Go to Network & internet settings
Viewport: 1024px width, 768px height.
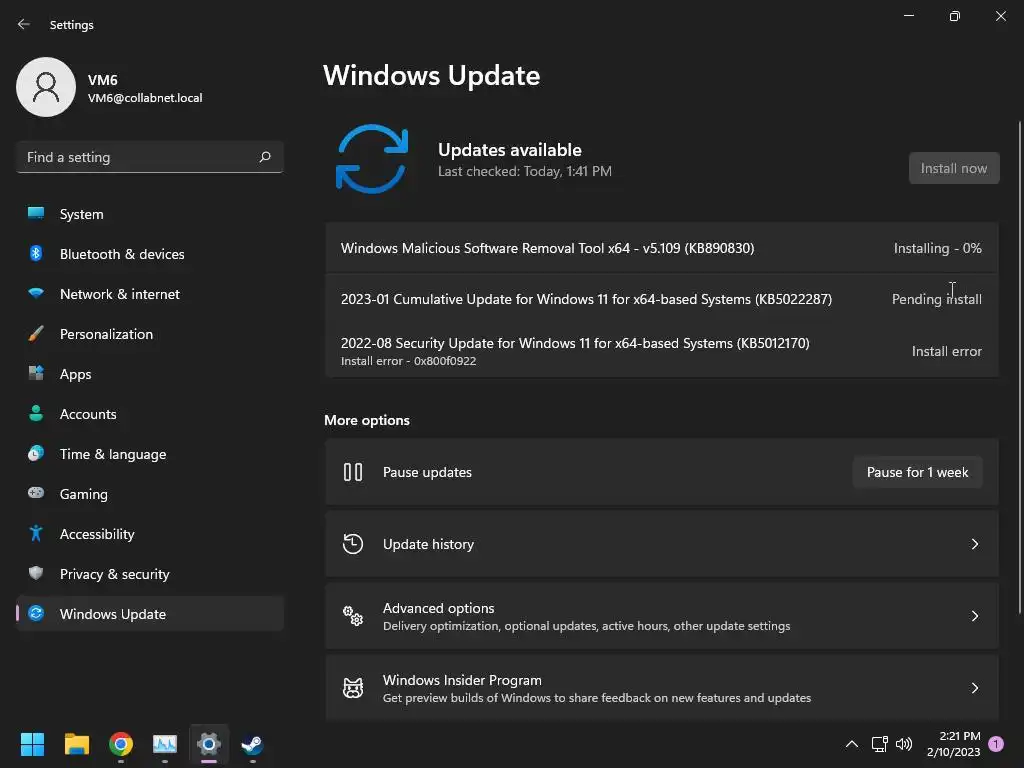[150, 294]
